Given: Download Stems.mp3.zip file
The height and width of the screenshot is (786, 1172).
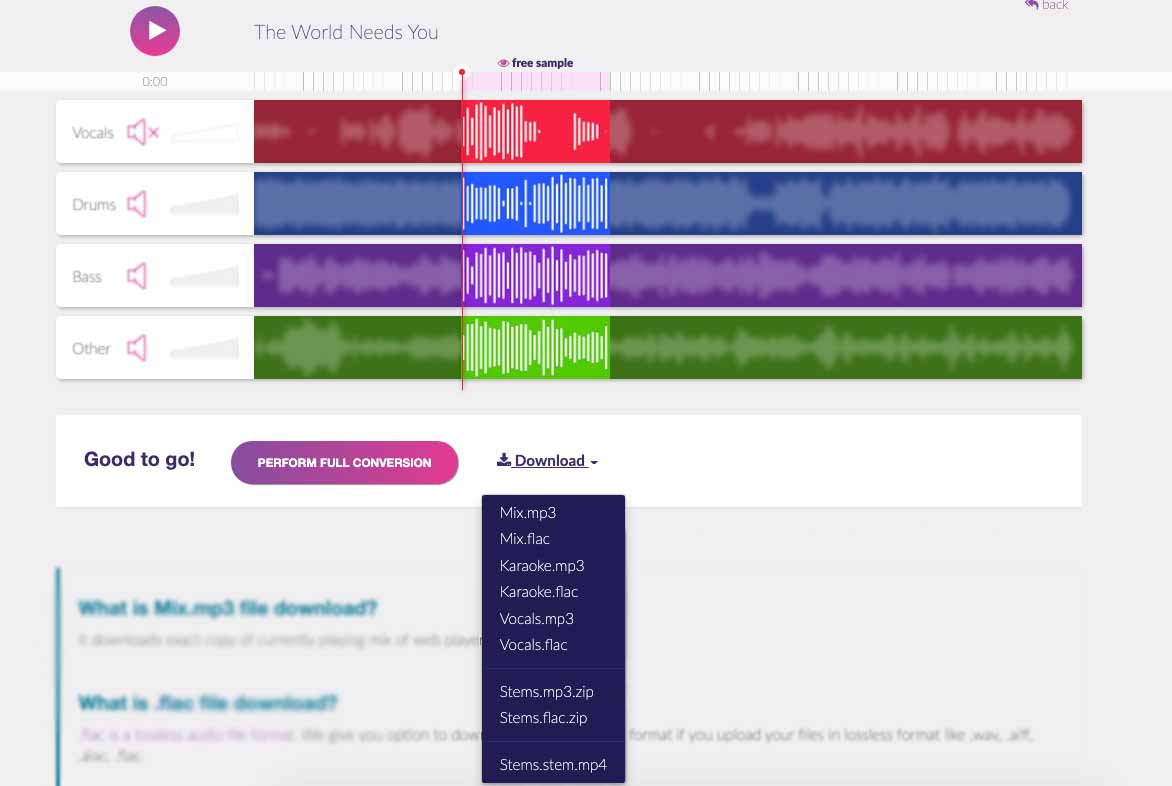Looking at the screenshot, I should (546, 692).
